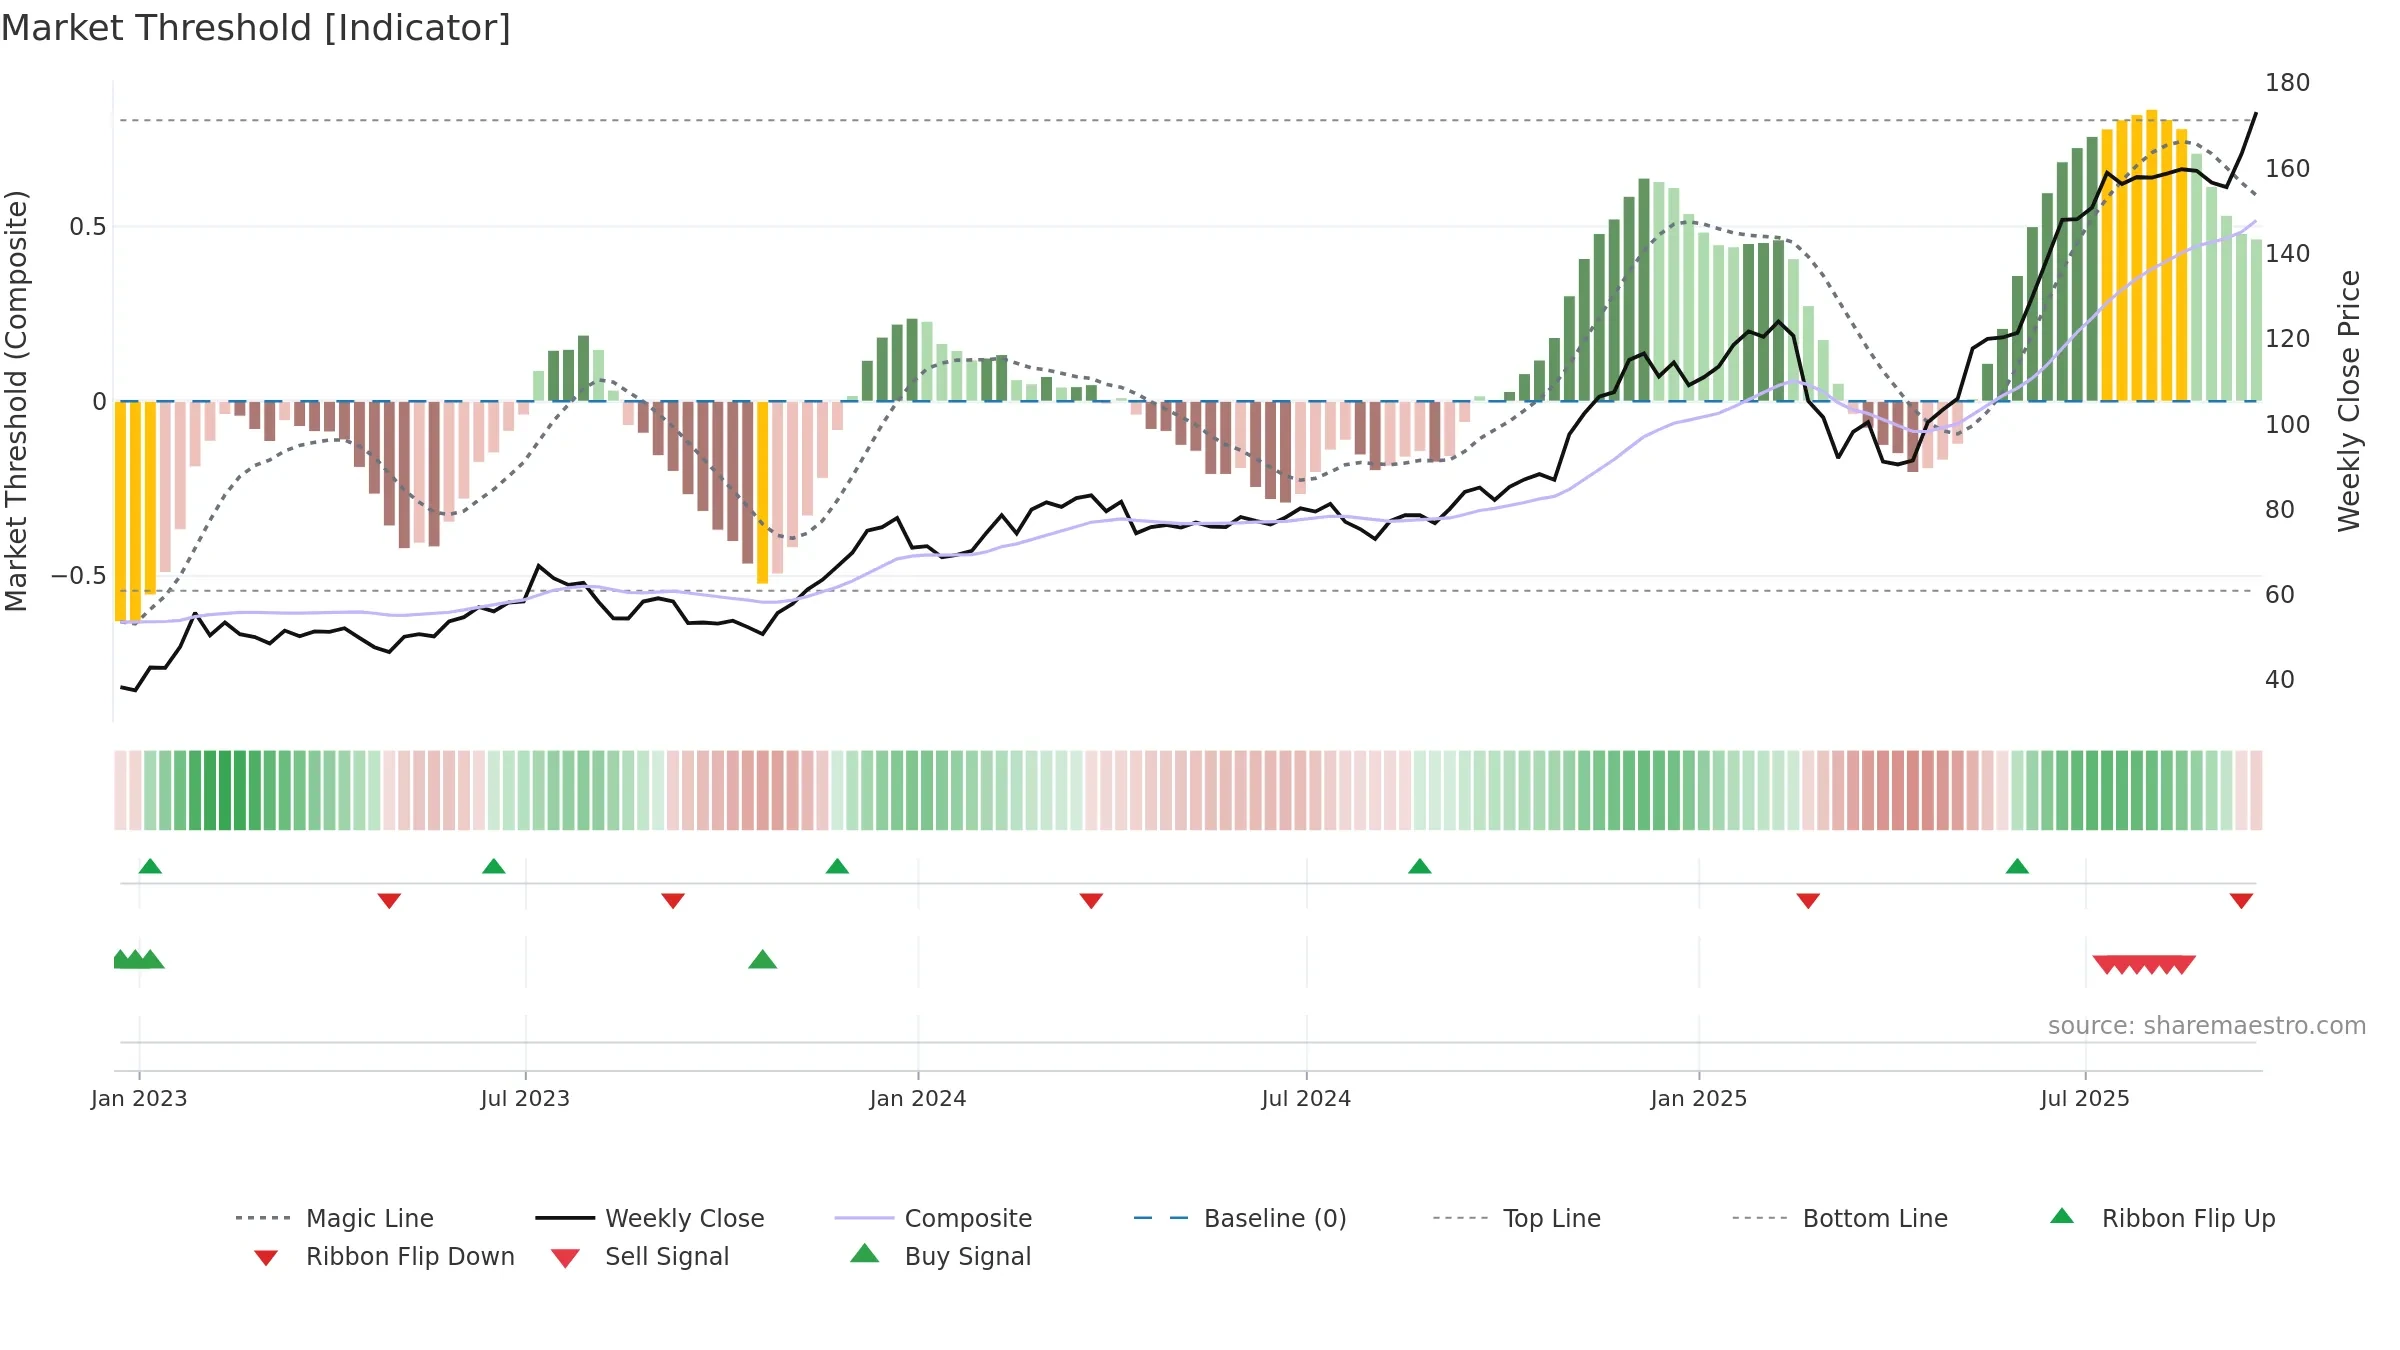This screenshot has height=1350, width=2400.
Task: Toggle Weekly Close series in the legend
Action: pos(650,1218)
